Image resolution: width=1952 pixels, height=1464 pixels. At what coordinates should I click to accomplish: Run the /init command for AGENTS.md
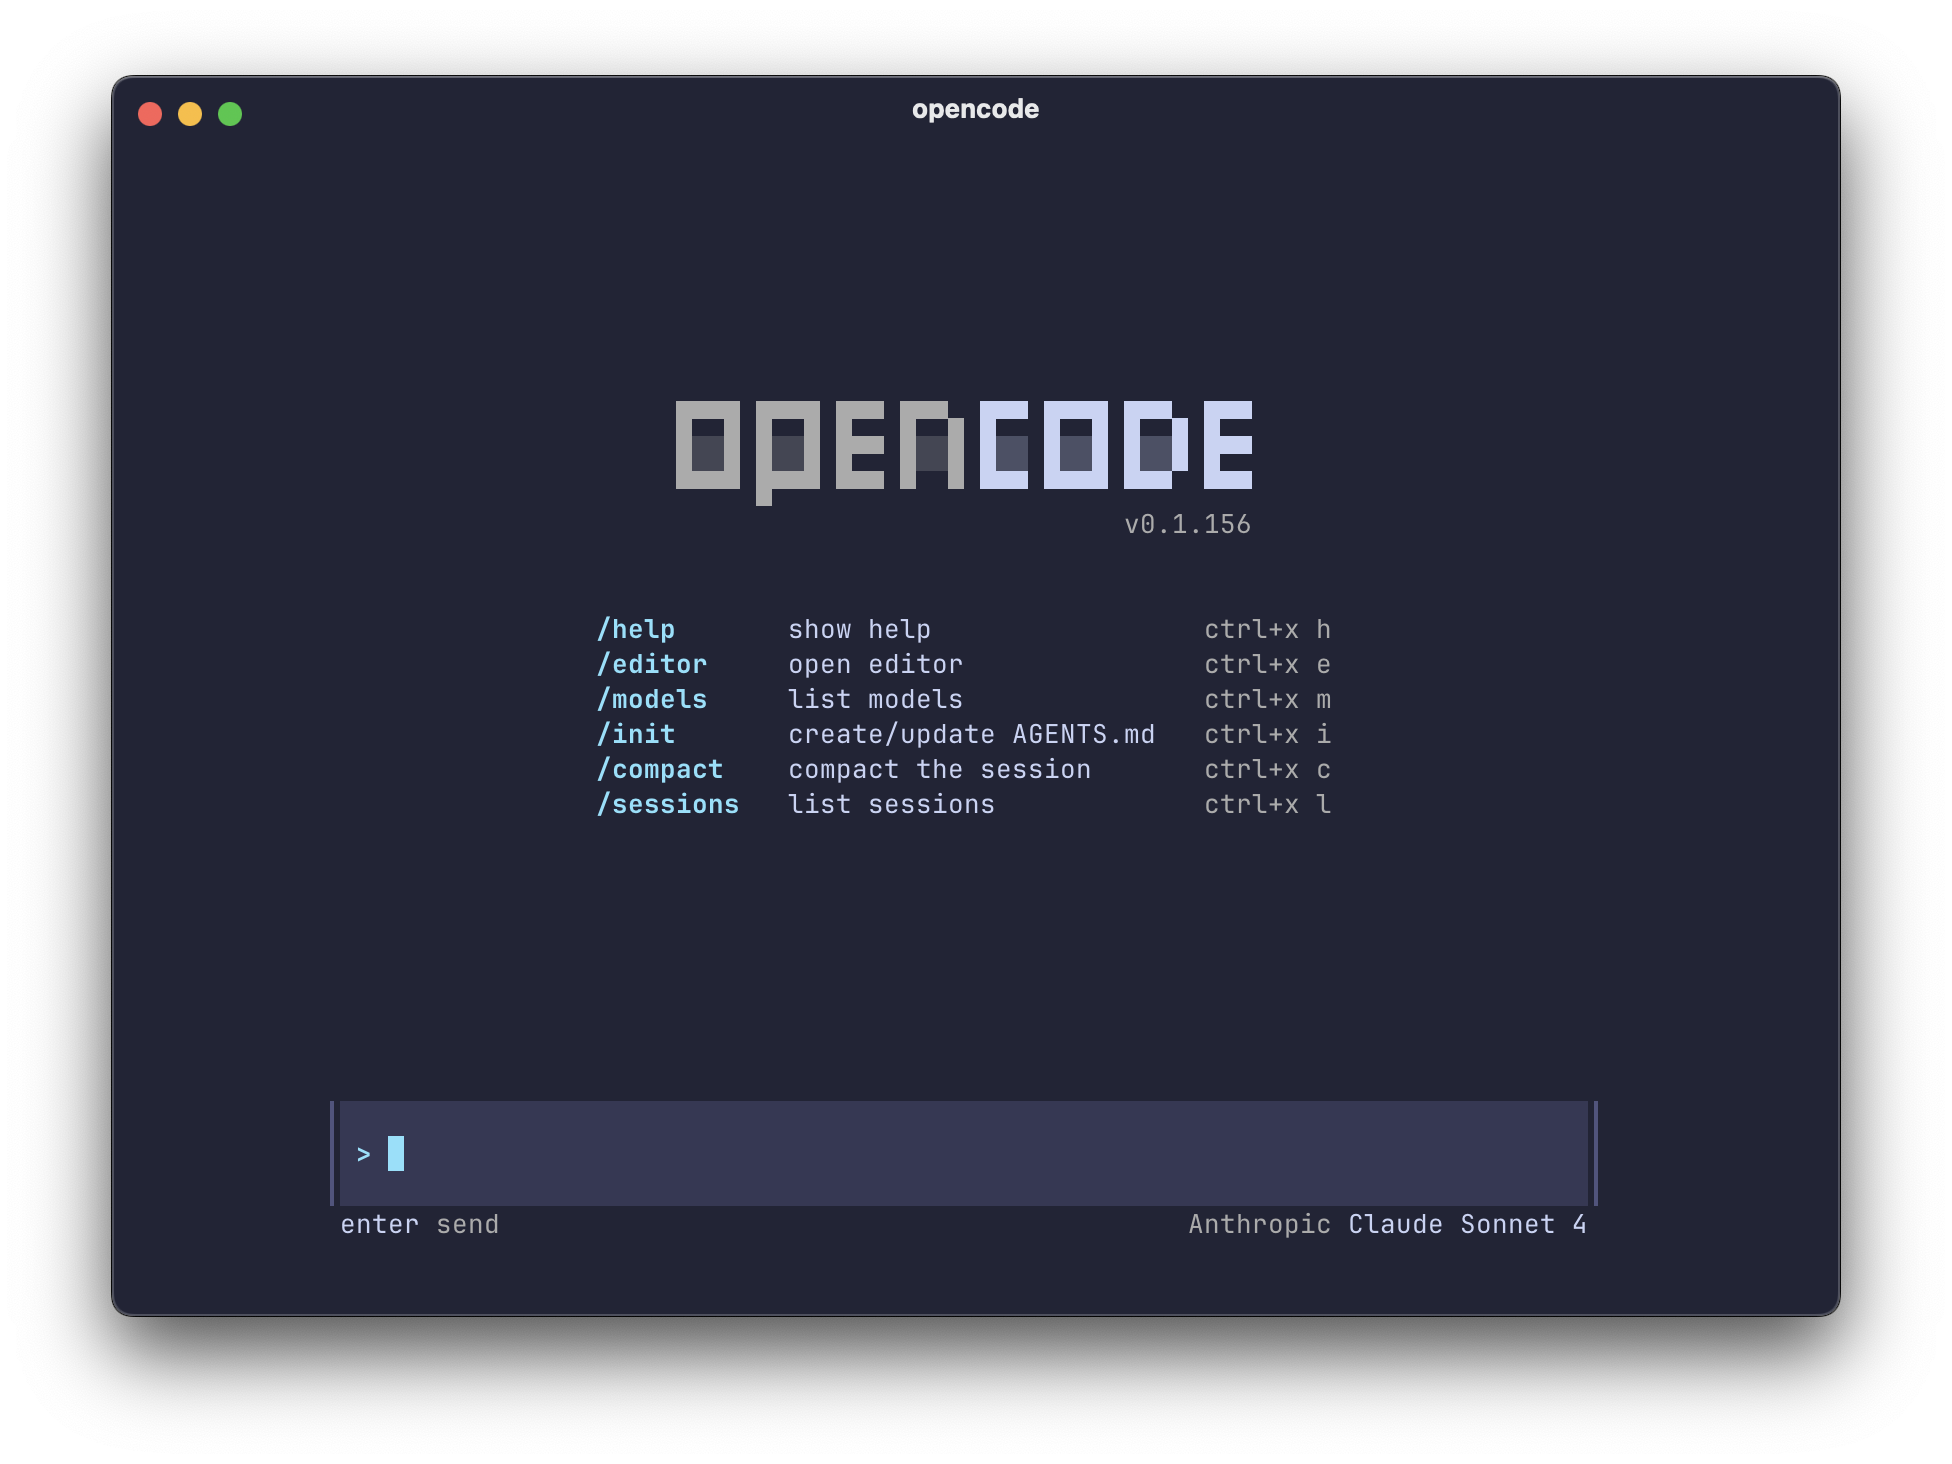pyautogui.click(x=636, y=733)
